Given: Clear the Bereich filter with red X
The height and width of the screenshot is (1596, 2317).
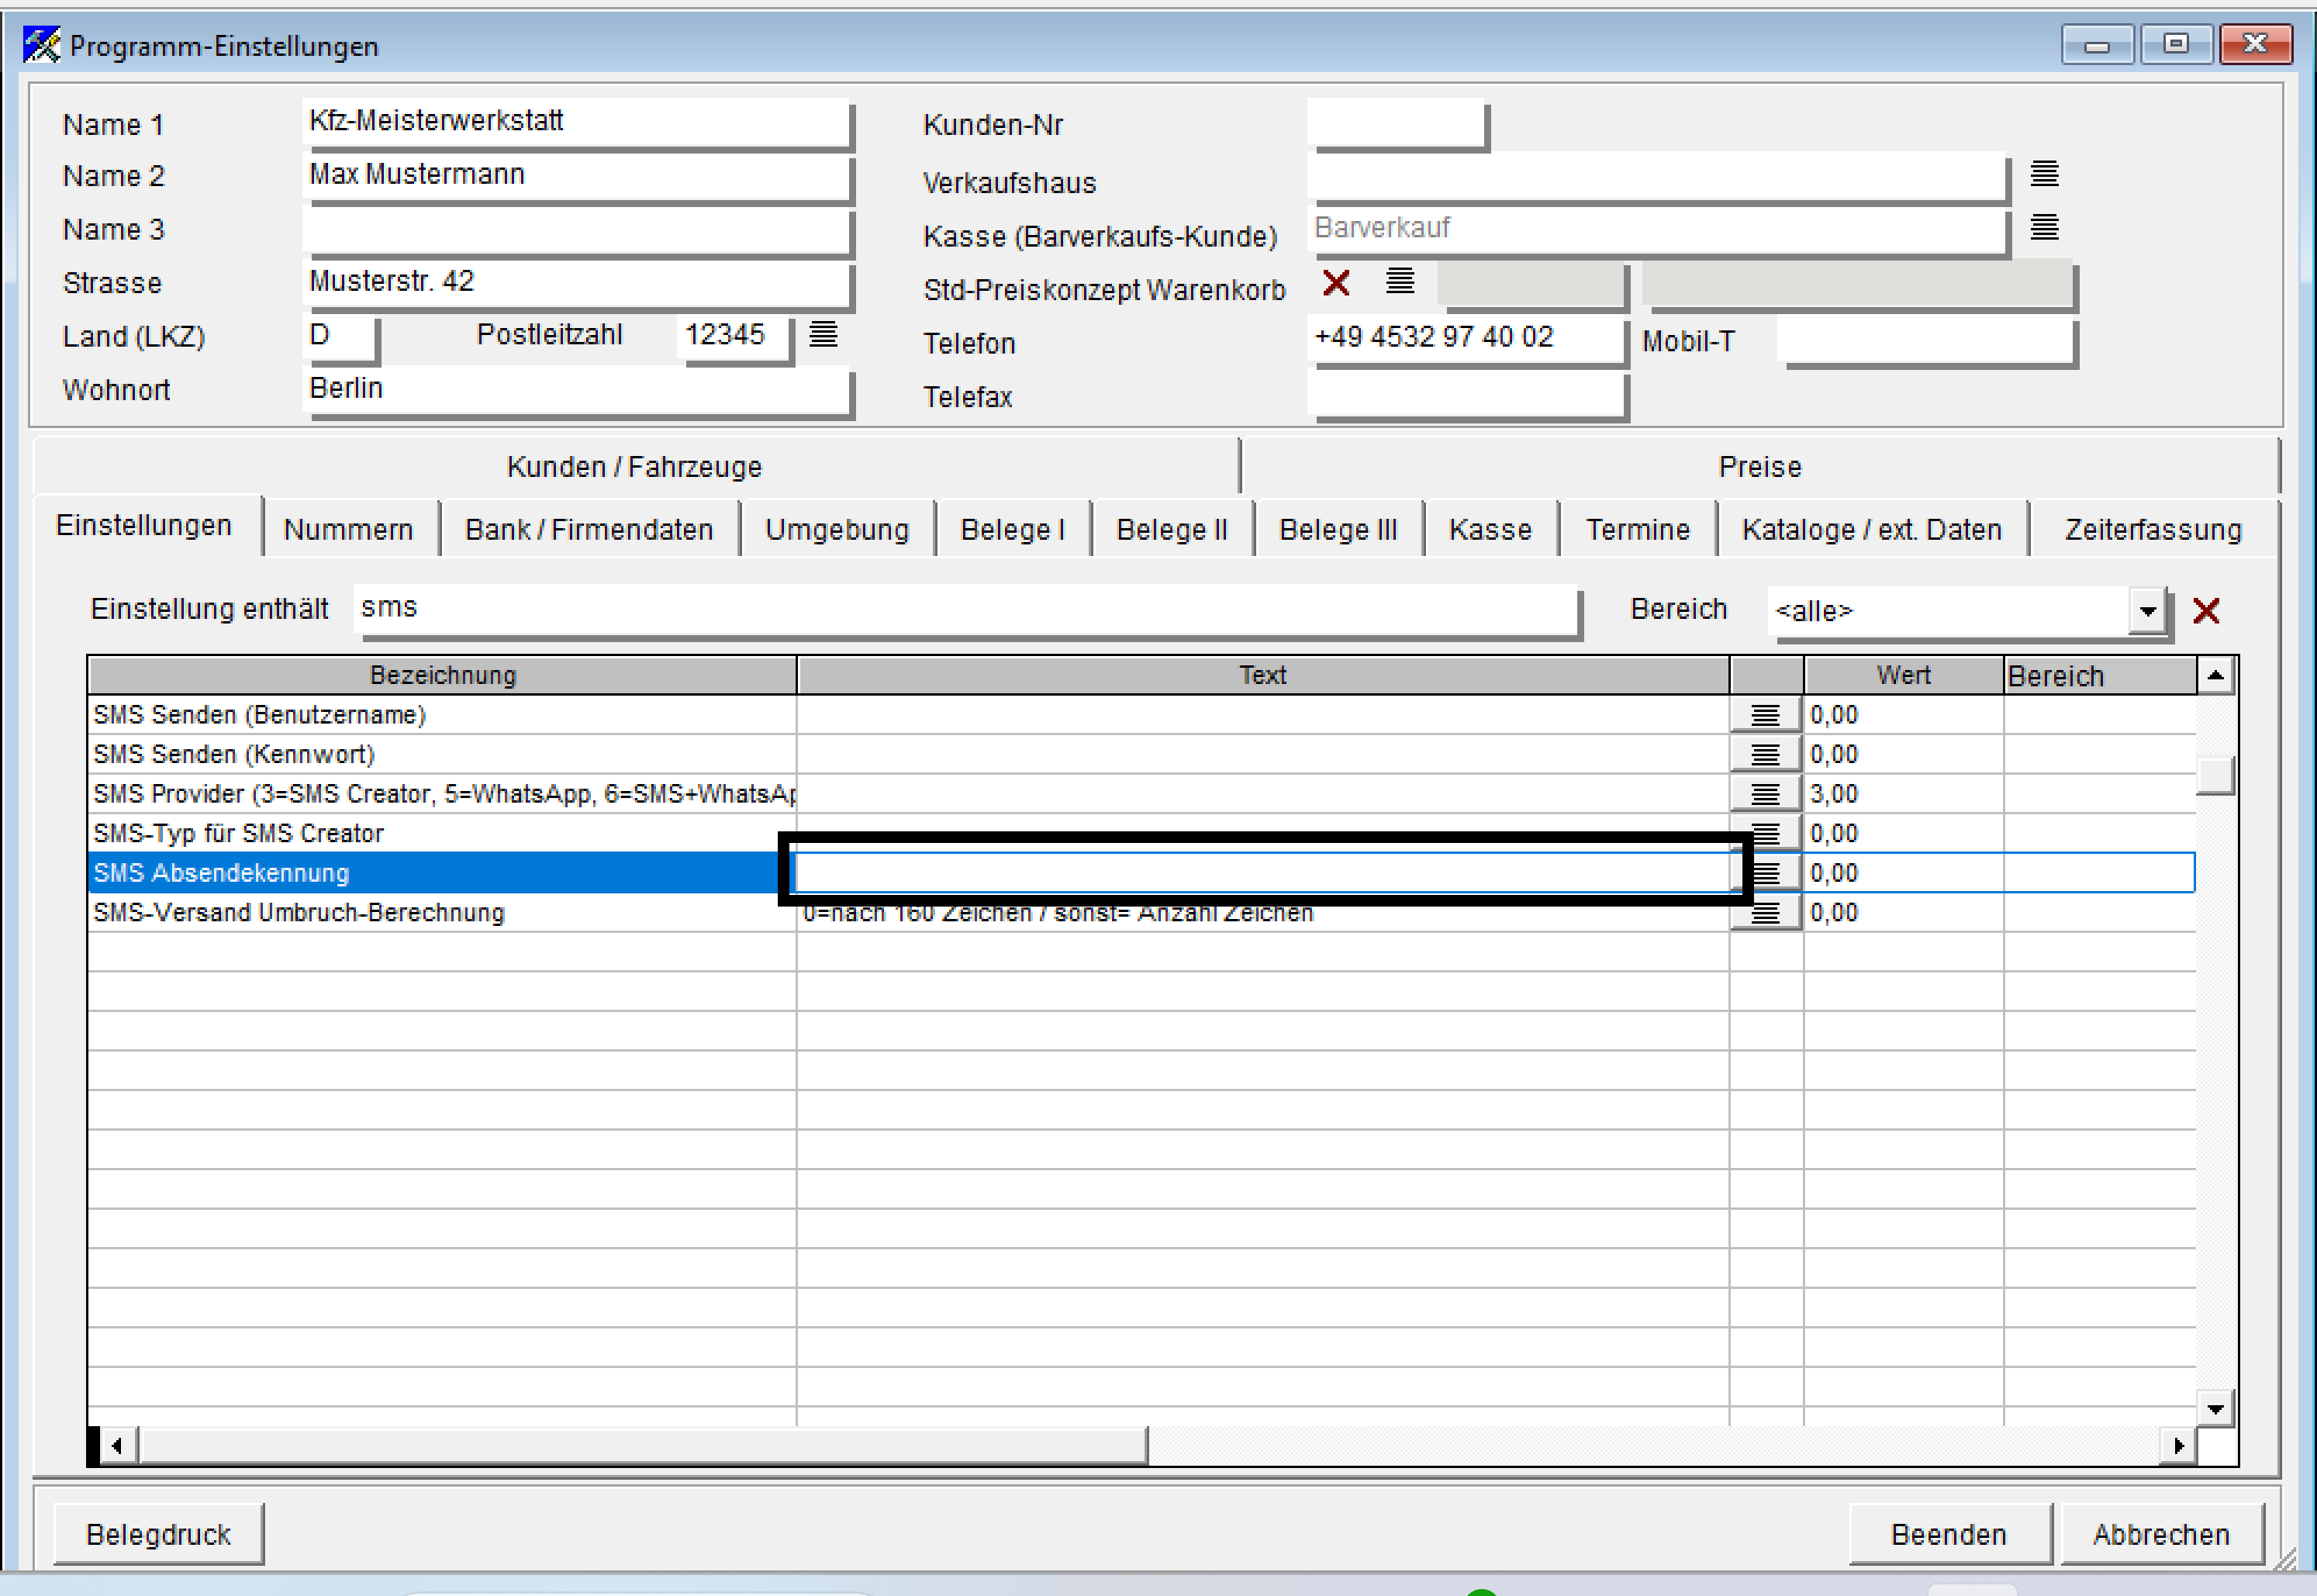Looking at the screenshot, I should pyautogui.click(x=2206, y=611).
